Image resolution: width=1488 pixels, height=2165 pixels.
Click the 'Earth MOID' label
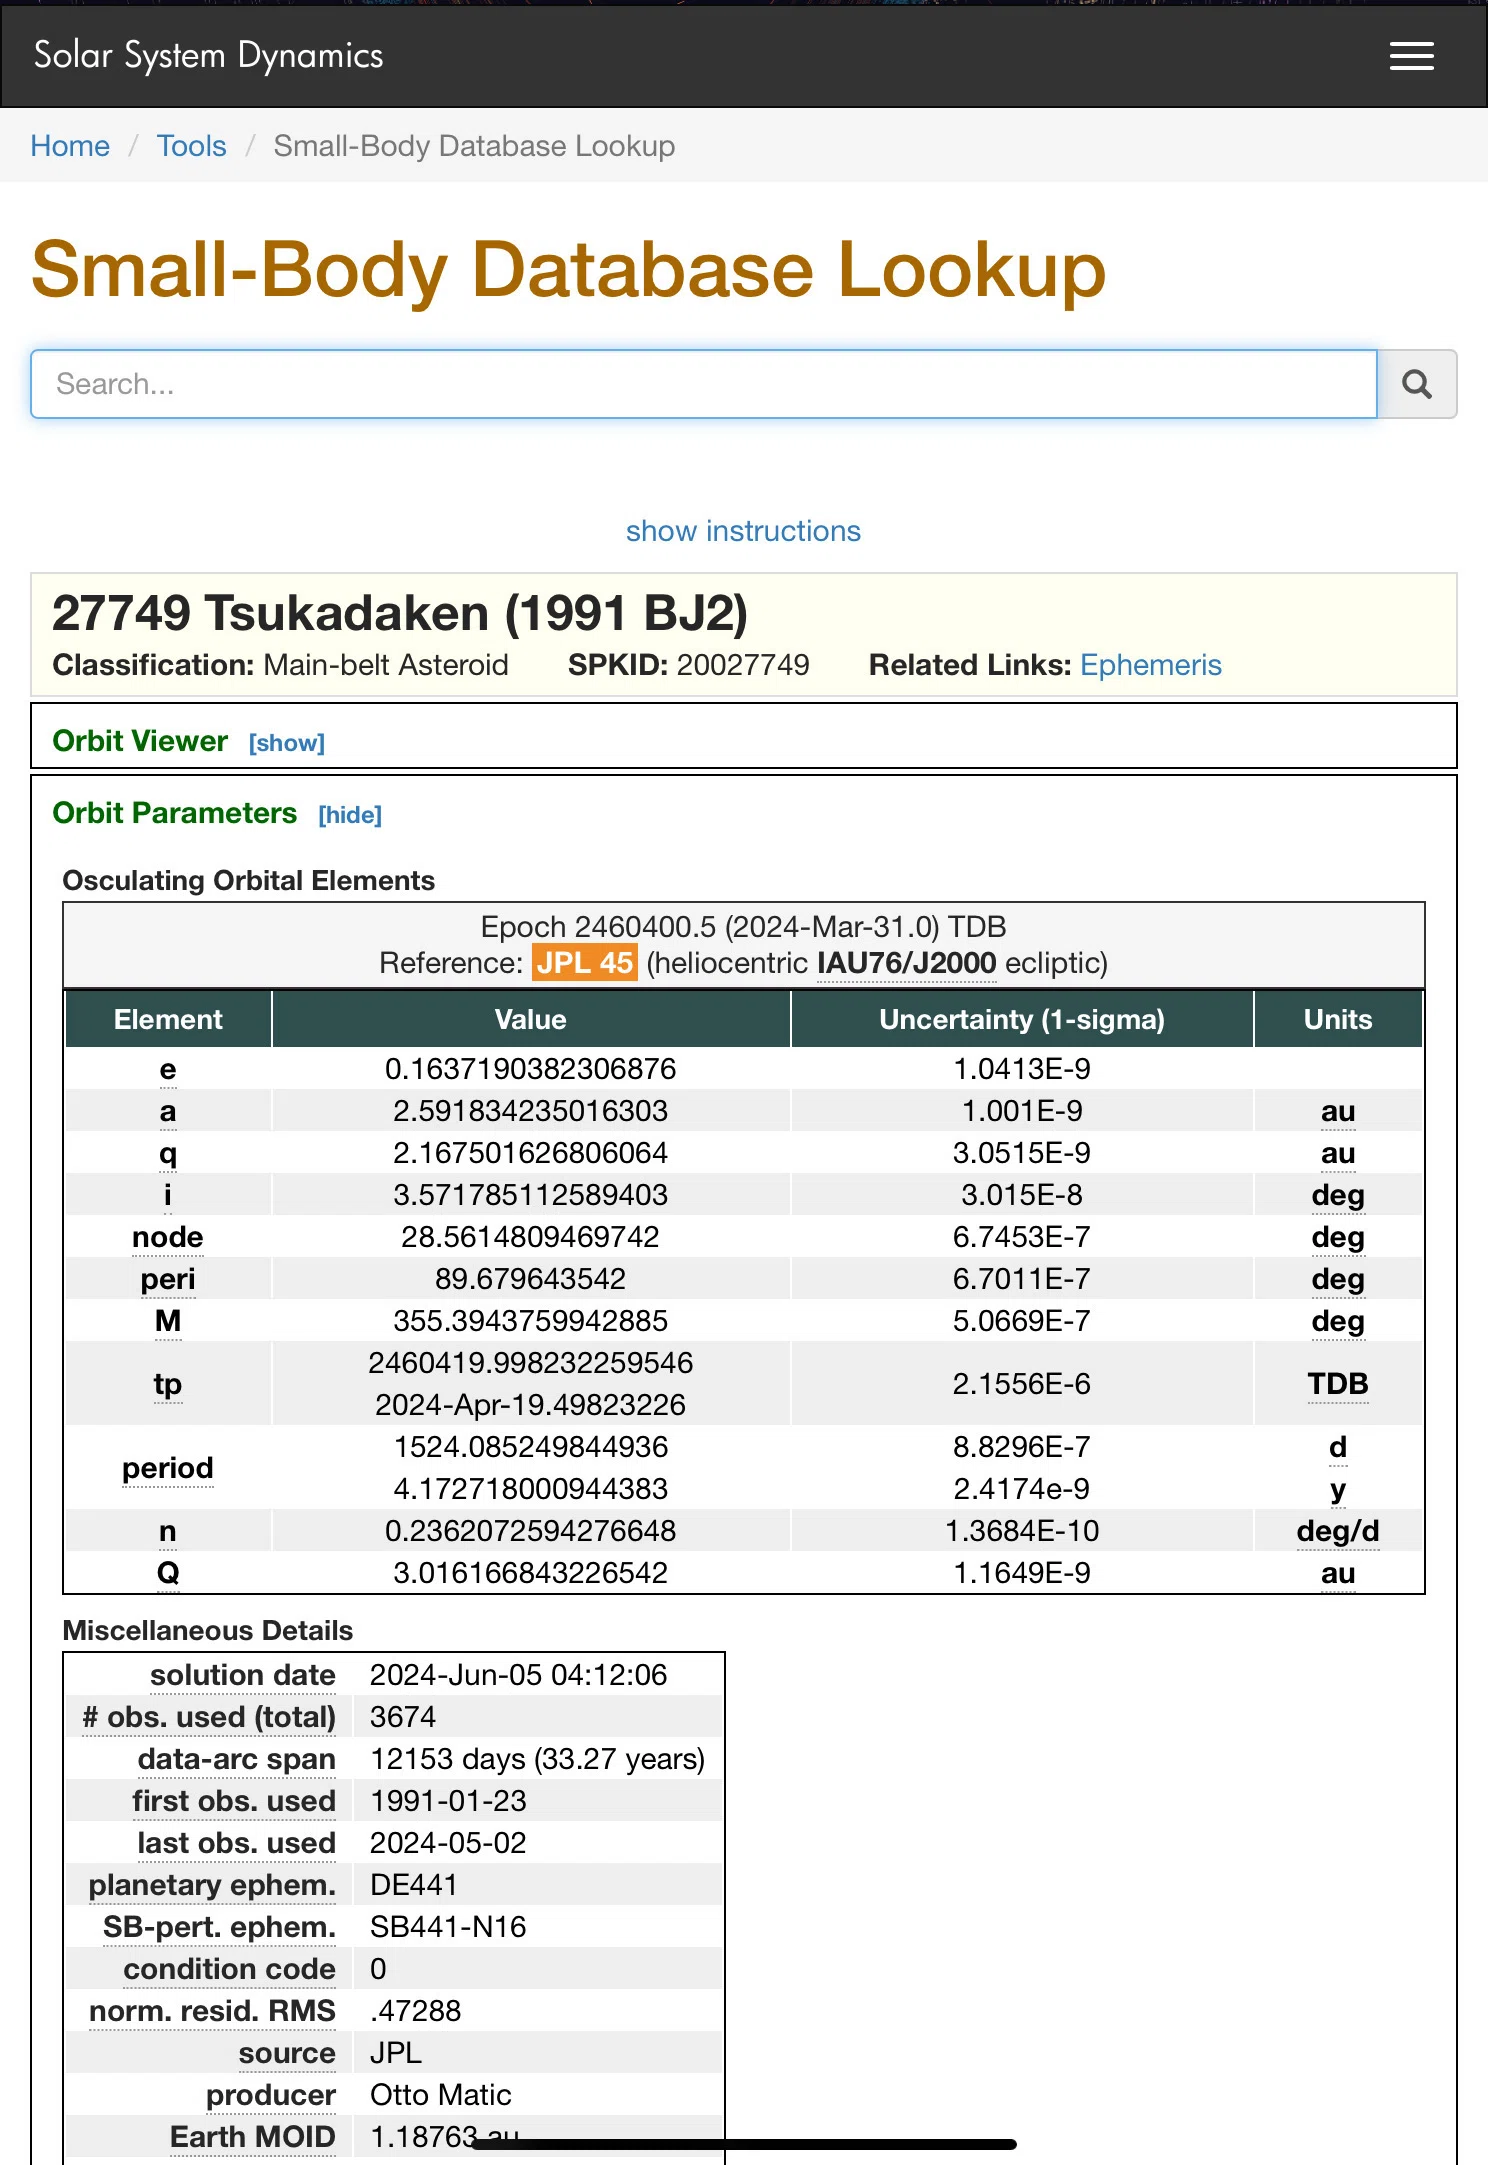[252, 2137]
